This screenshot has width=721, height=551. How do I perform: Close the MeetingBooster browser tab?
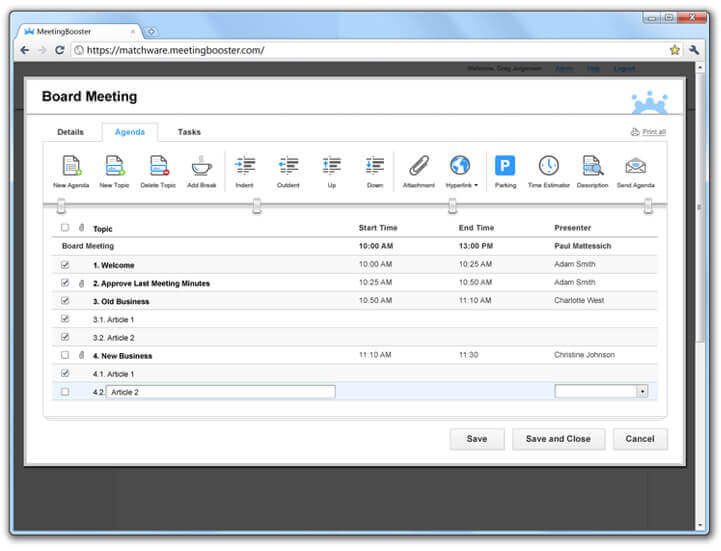pos(133,32)
